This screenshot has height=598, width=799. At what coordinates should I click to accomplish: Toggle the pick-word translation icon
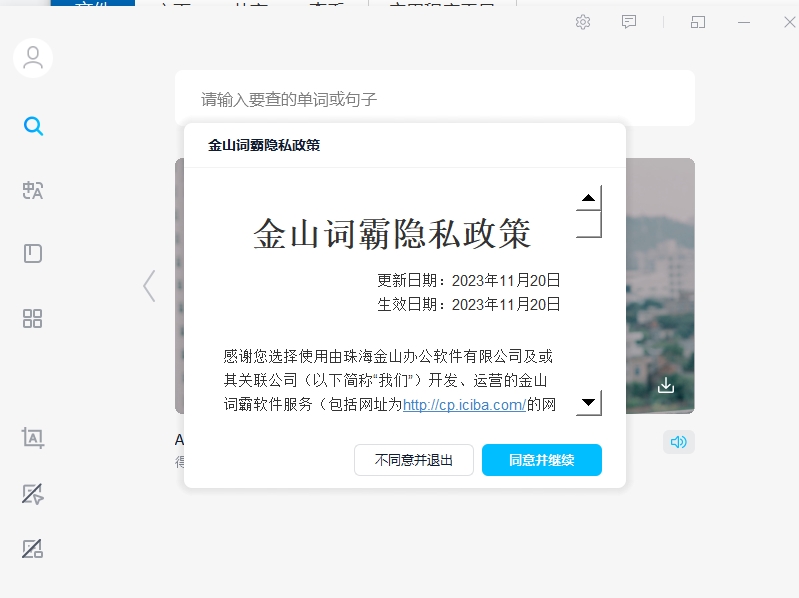(x=33, y=494)
